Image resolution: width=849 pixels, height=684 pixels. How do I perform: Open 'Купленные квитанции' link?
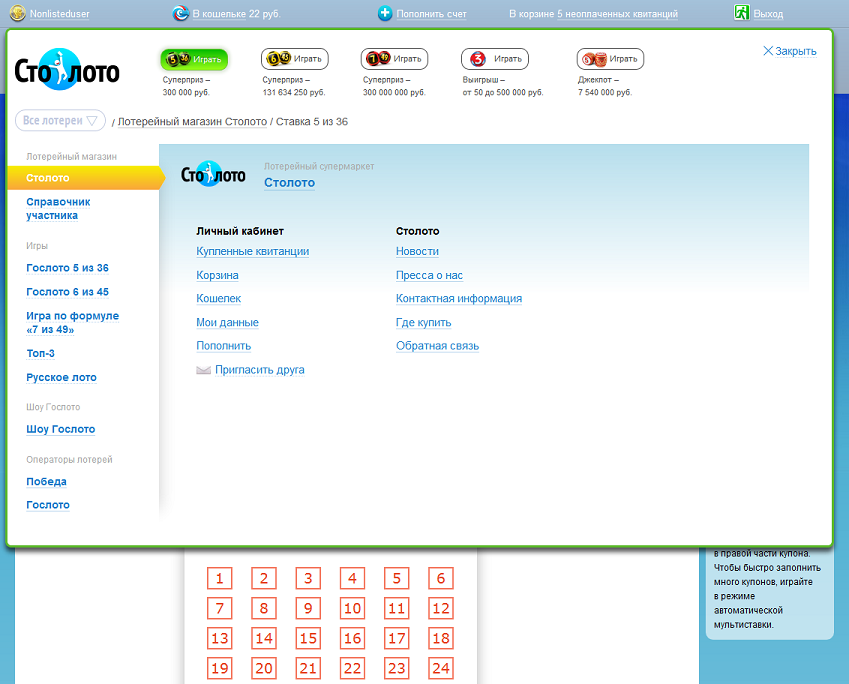pyautogui.click(x=252, y=252)
